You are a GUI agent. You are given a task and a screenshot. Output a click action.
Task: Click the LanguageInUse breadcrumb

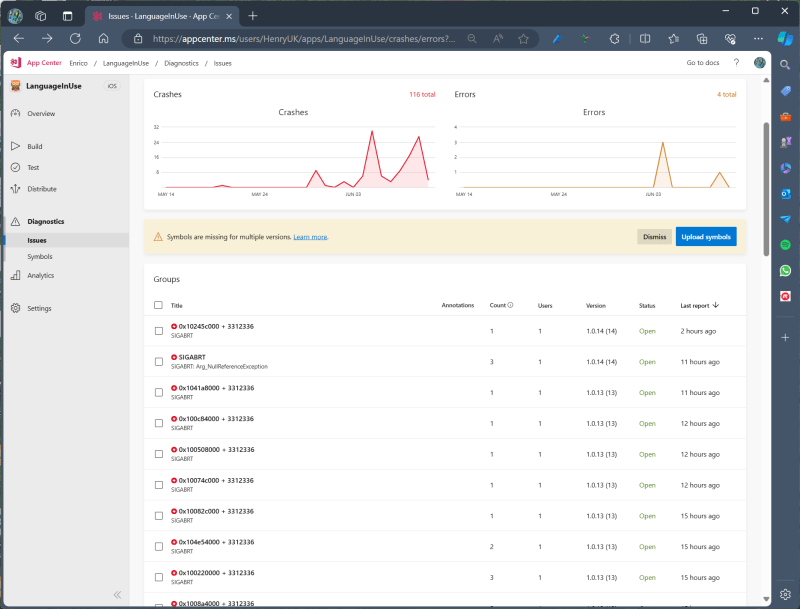(x=126, y=63)
